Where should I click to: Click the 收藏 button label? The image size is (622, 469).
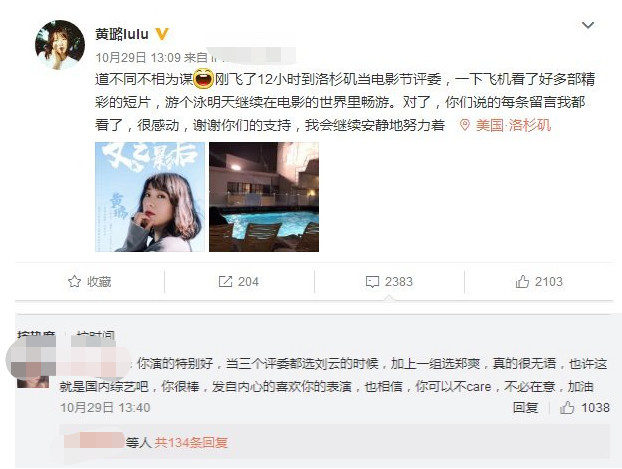point(99,281)
